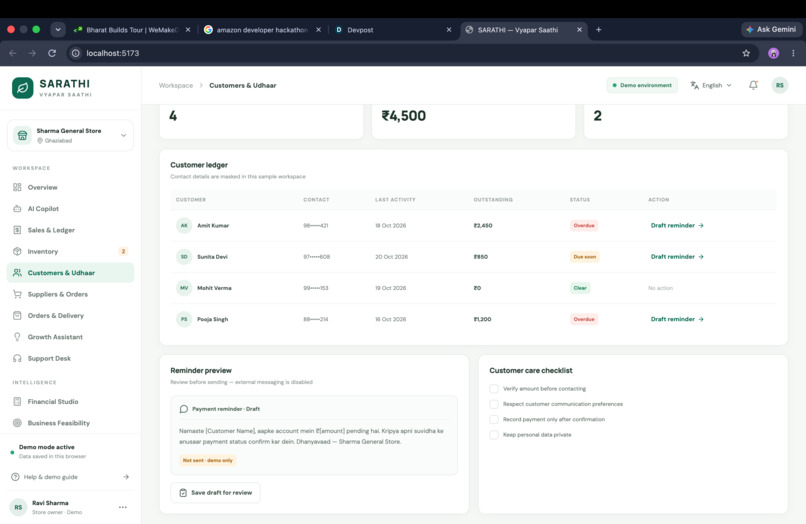Click the RS profile avatar at top right
The width and height of the screenshot is (806, 524).
click(780, 85)
